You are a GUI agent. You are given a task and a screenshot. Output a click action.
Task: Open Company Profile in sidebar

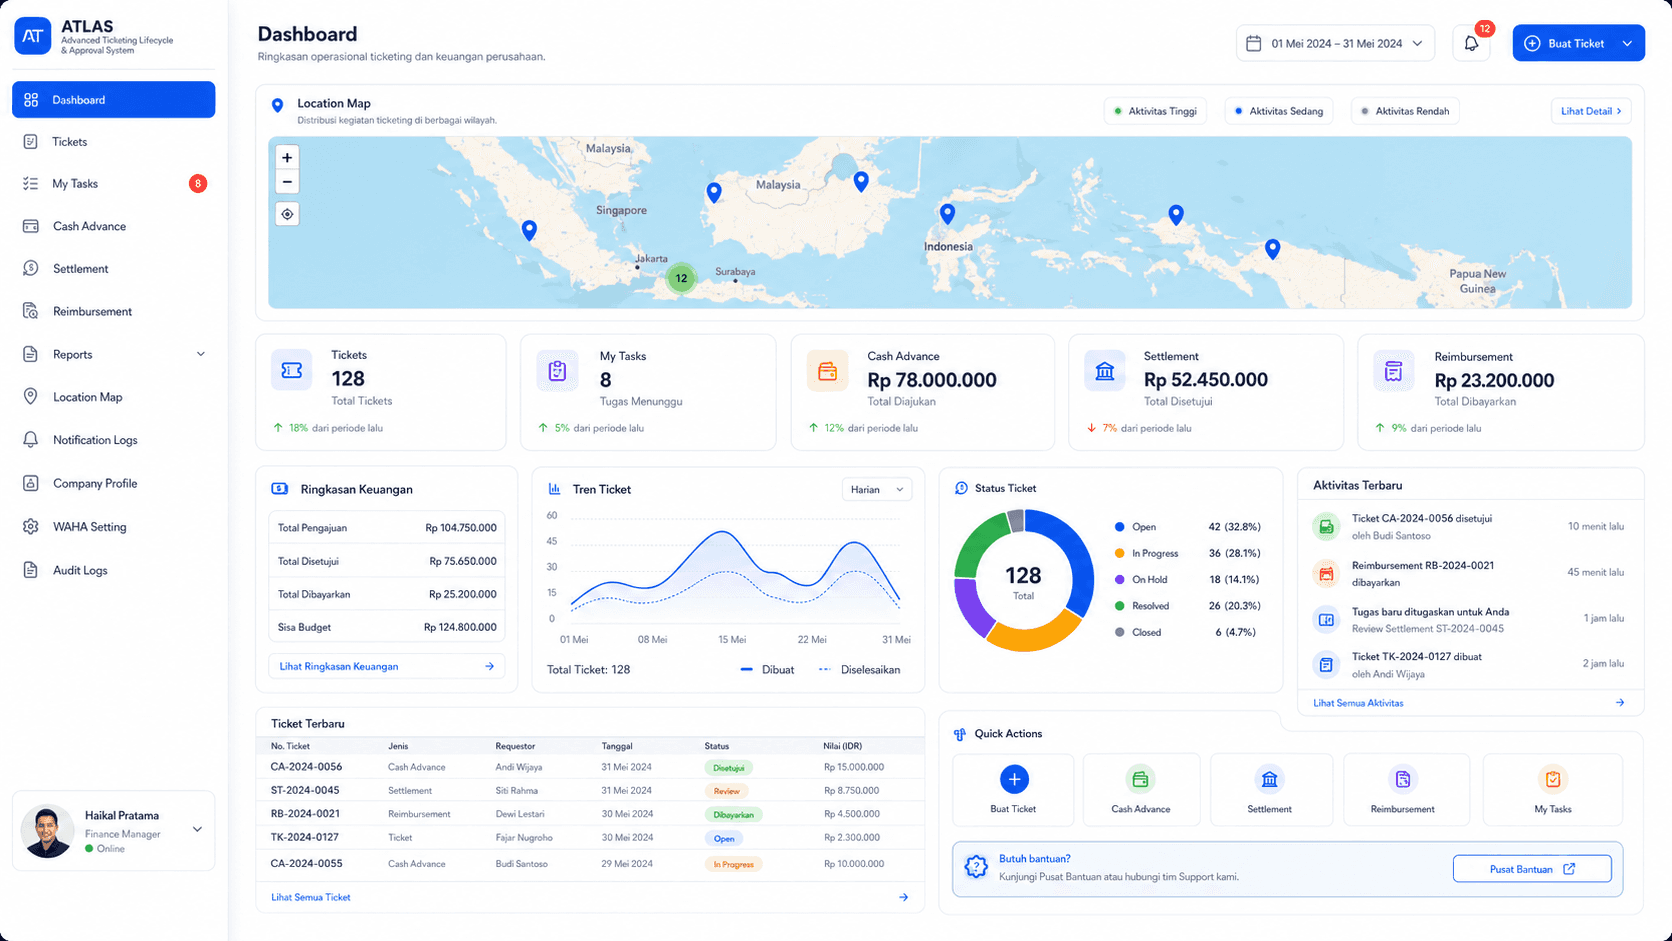(113, 483)
